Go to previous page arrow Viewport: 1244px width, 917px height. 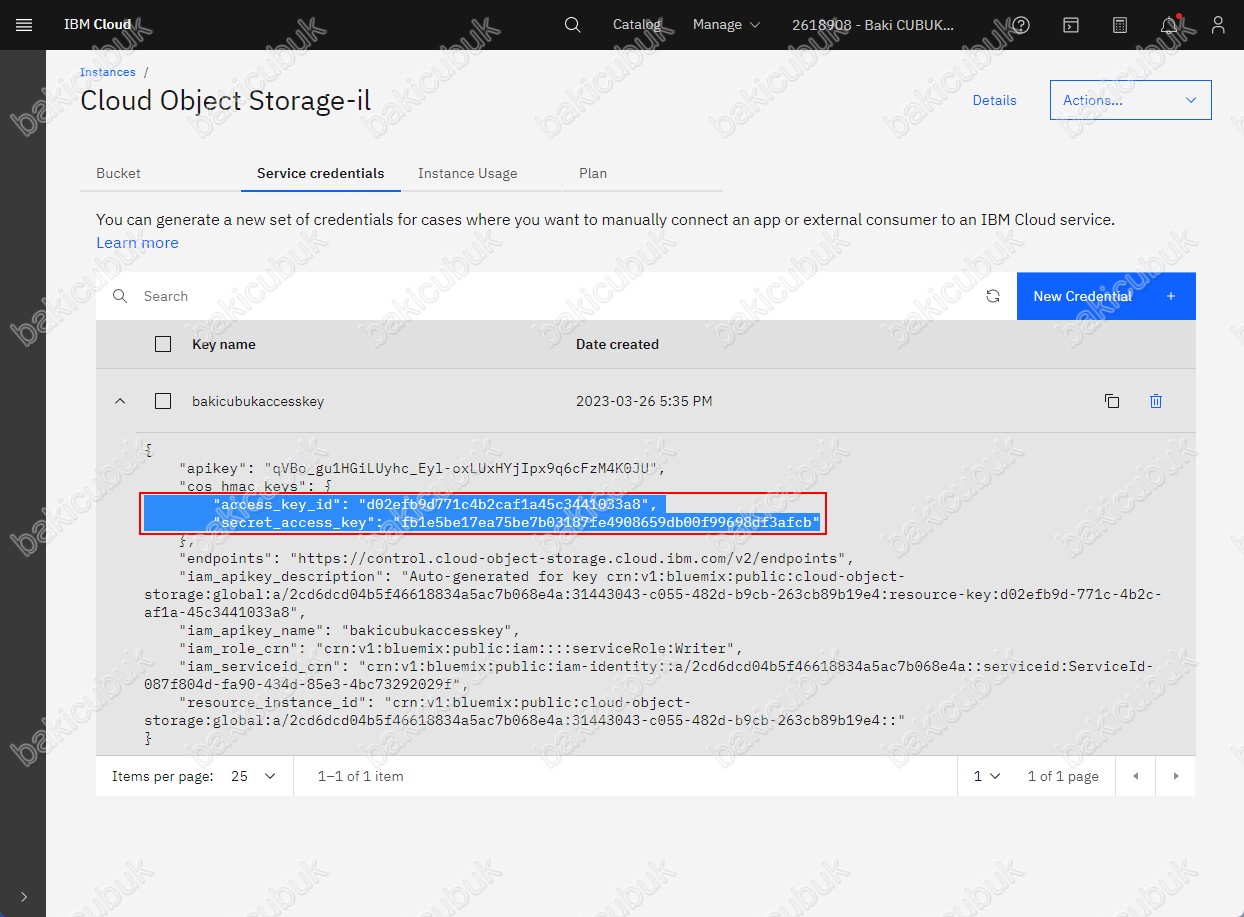pyautogui.click(x=1135, y=776)
